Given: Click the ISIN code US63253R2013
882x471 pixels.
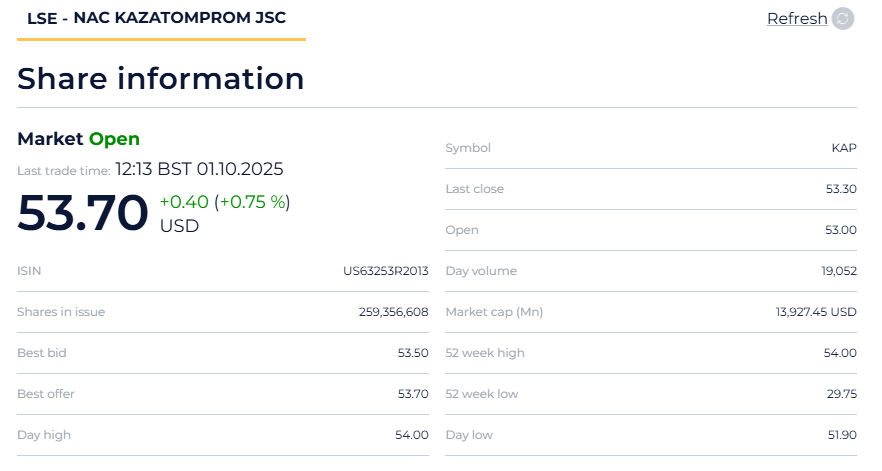Looking at the screenshot, I should pos(385,271).
